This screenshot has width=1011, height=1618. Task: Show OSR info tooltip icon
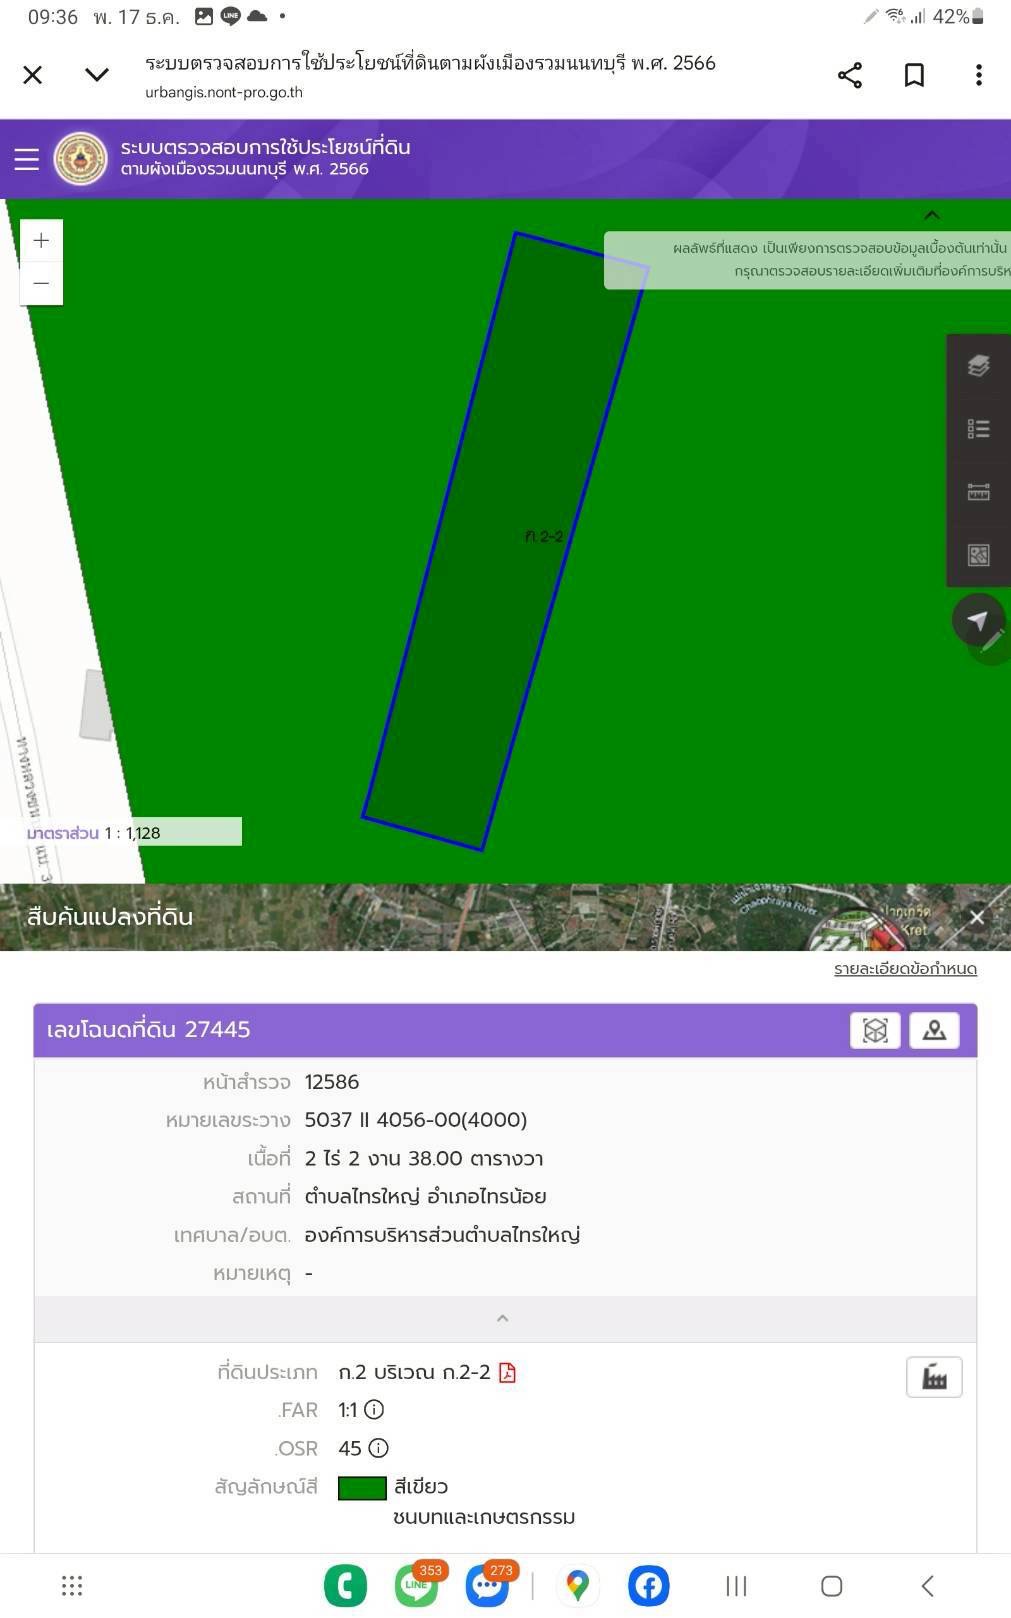click(378, 1448)
